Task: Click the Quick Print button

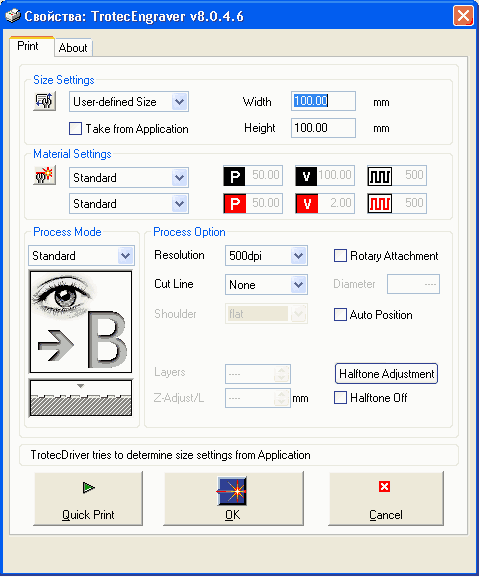Action: [88, 499]
